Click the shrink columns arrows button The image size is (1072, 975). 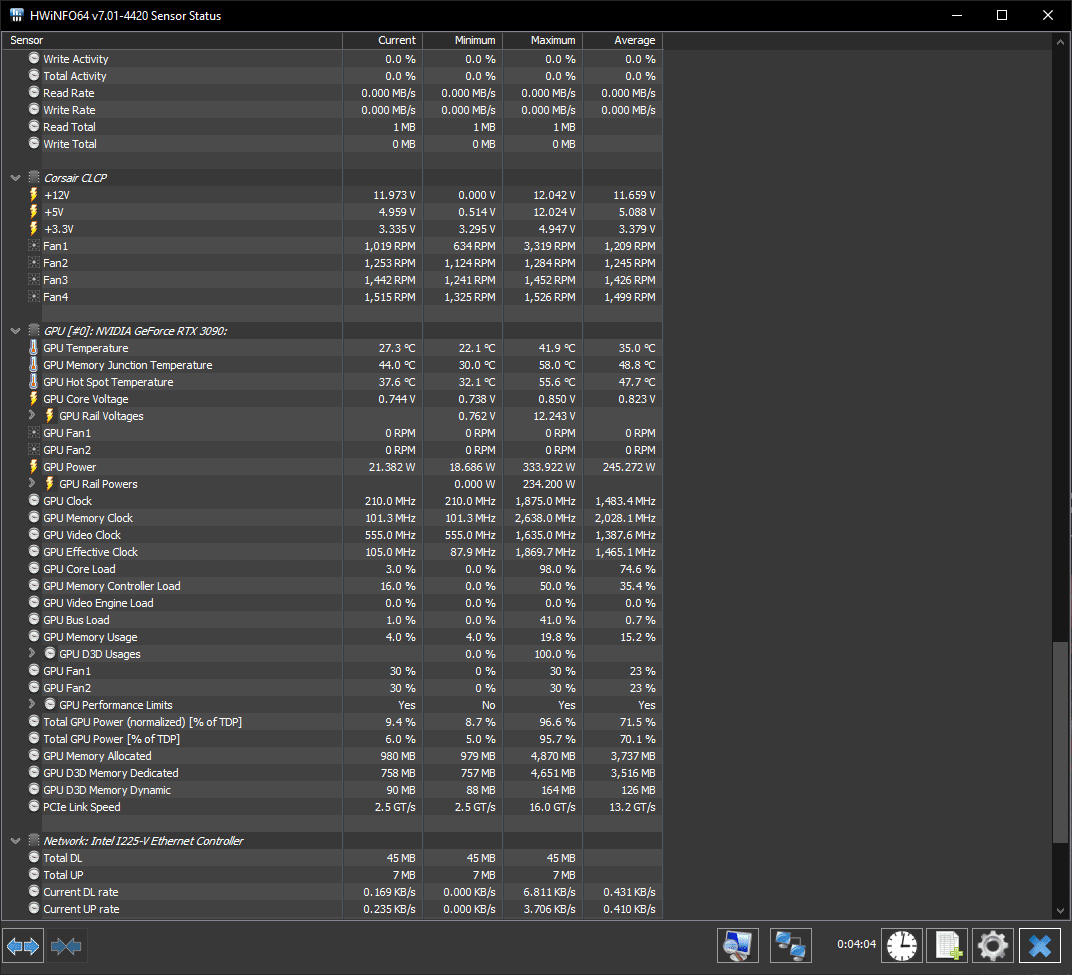pyautogui.click(x=66, y=946)
